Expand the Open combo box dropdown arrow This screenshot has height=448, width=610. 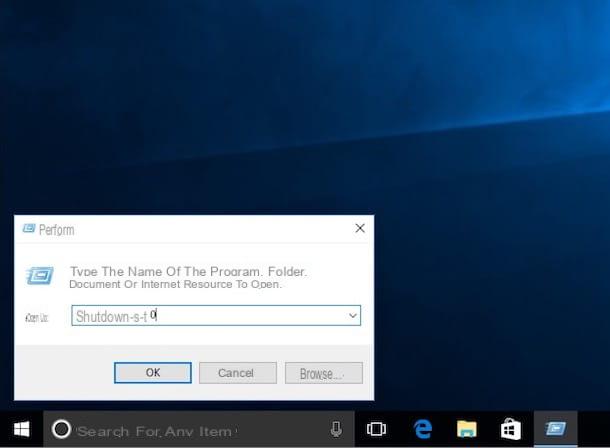pos(353,315)
